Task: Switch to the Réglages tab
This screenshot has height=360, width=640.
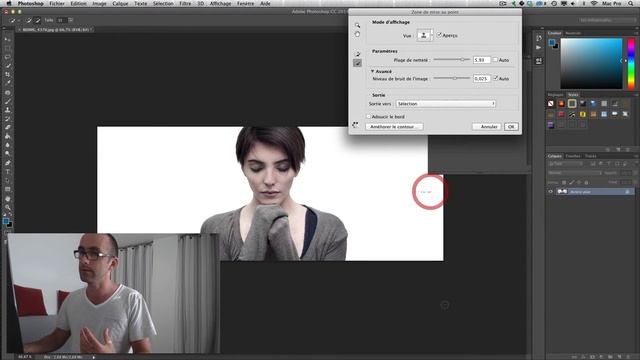Action: (555, 95)
